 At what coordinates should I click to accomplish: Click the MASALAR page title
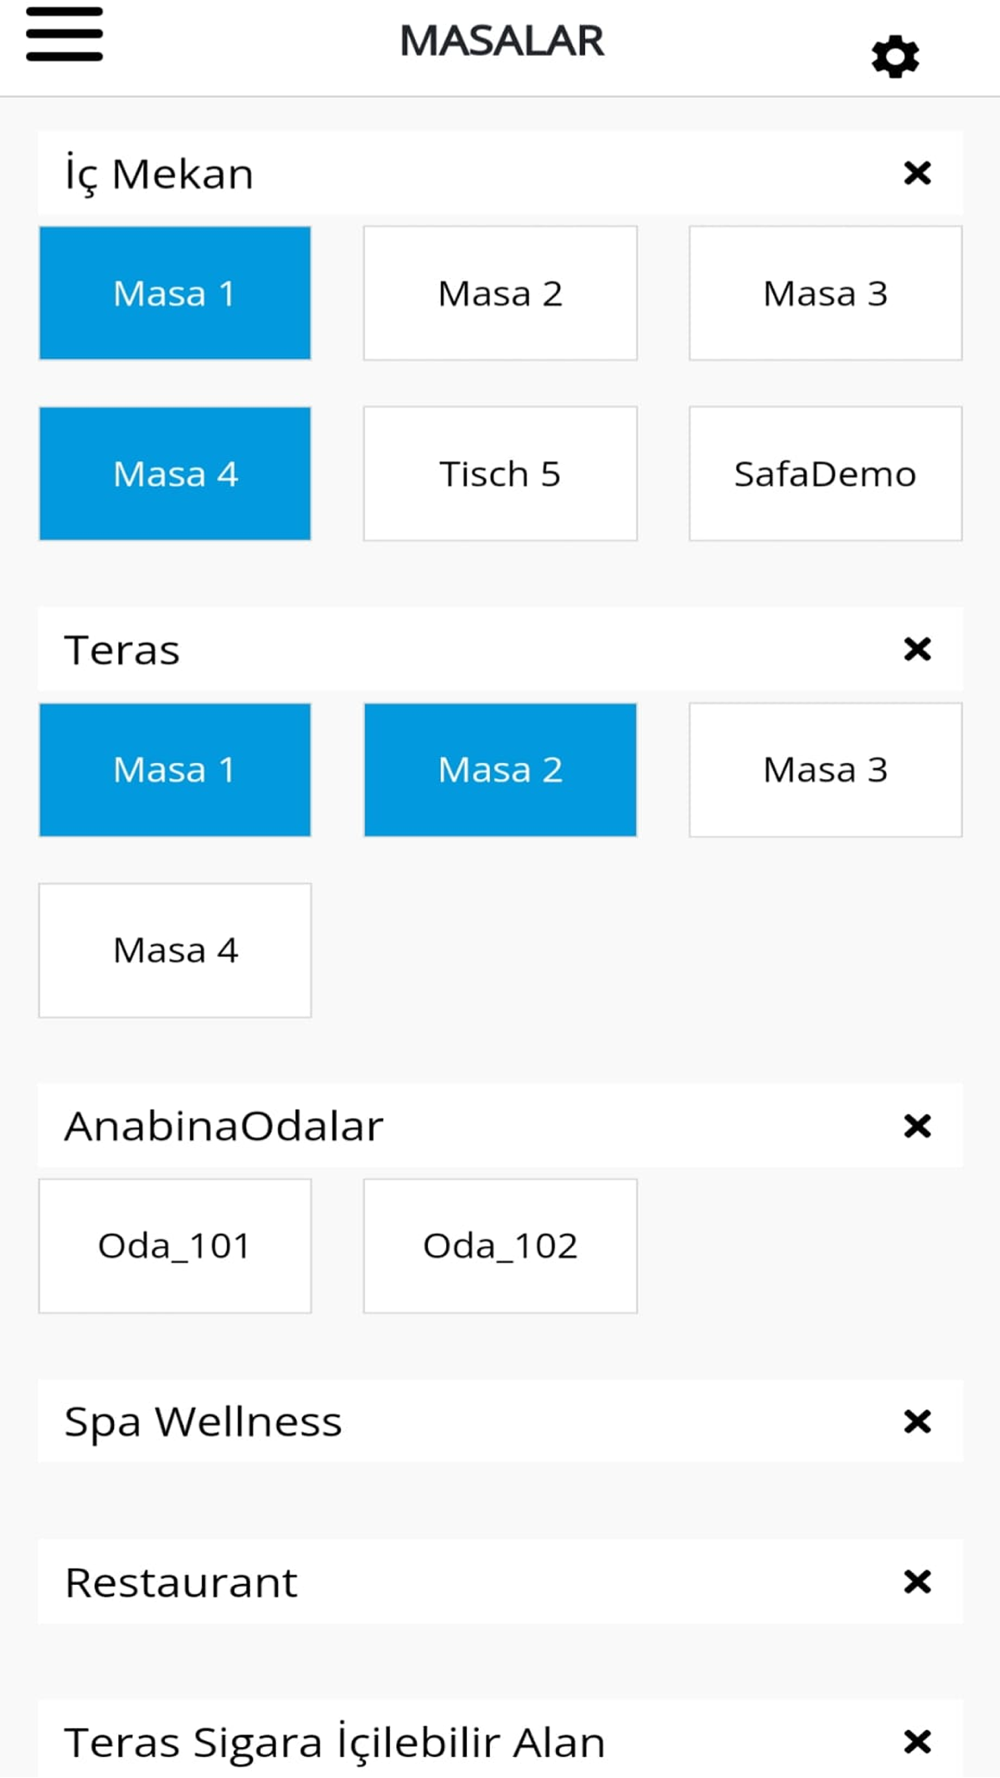pyautogui.click(x=501, y=41)
